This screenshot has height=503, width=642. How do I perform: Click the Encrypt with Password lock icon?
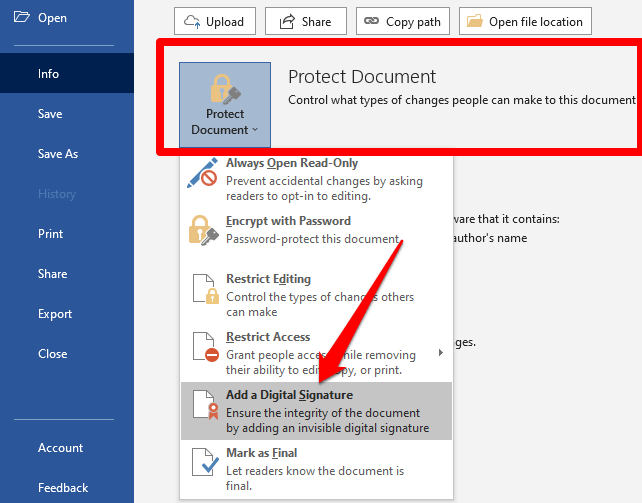point(203,231)
